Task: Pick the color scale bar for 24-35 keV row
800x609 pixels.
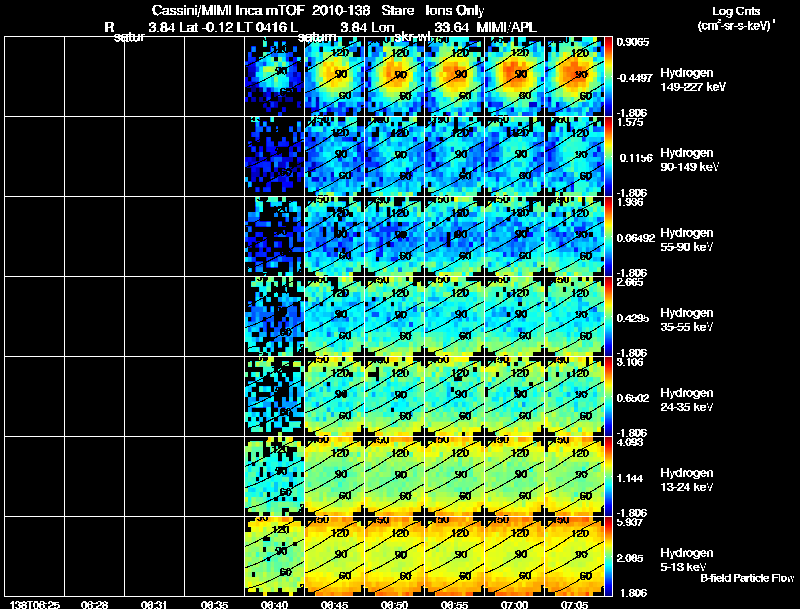Action: click(608, 397)
